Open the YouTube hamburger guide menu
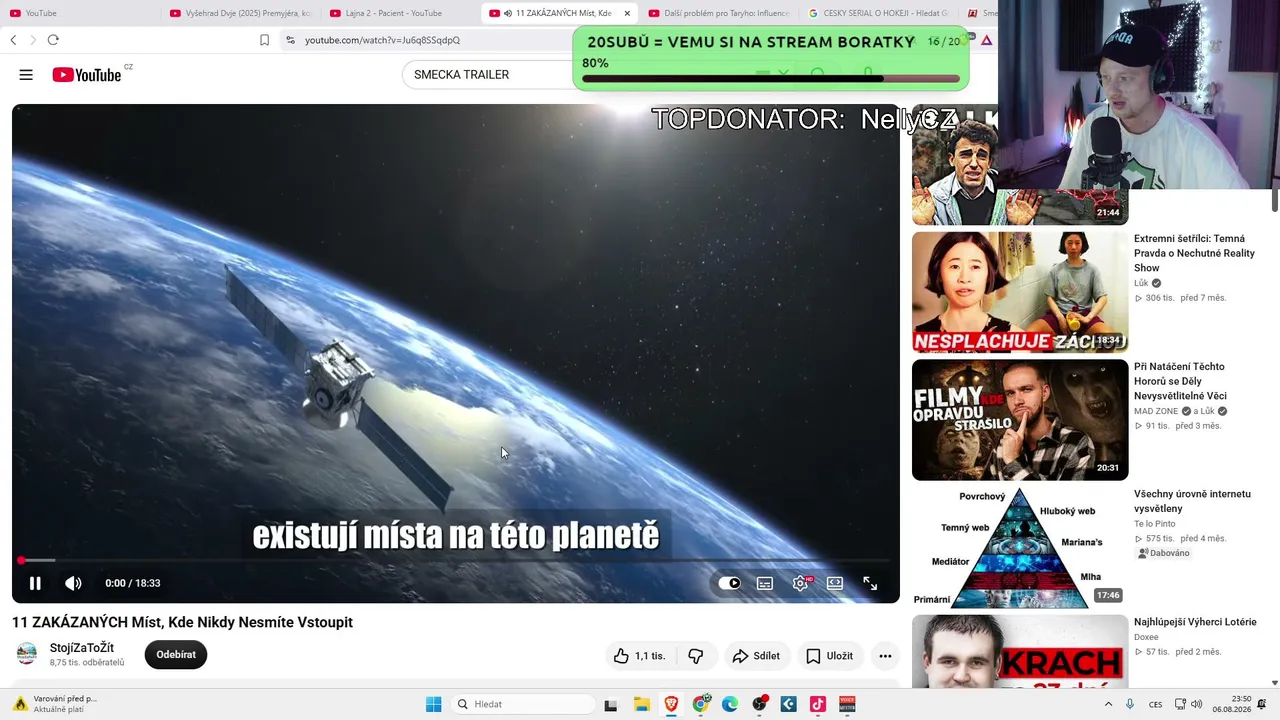This screenshot has height=720, width=1280. coord(26,75)
